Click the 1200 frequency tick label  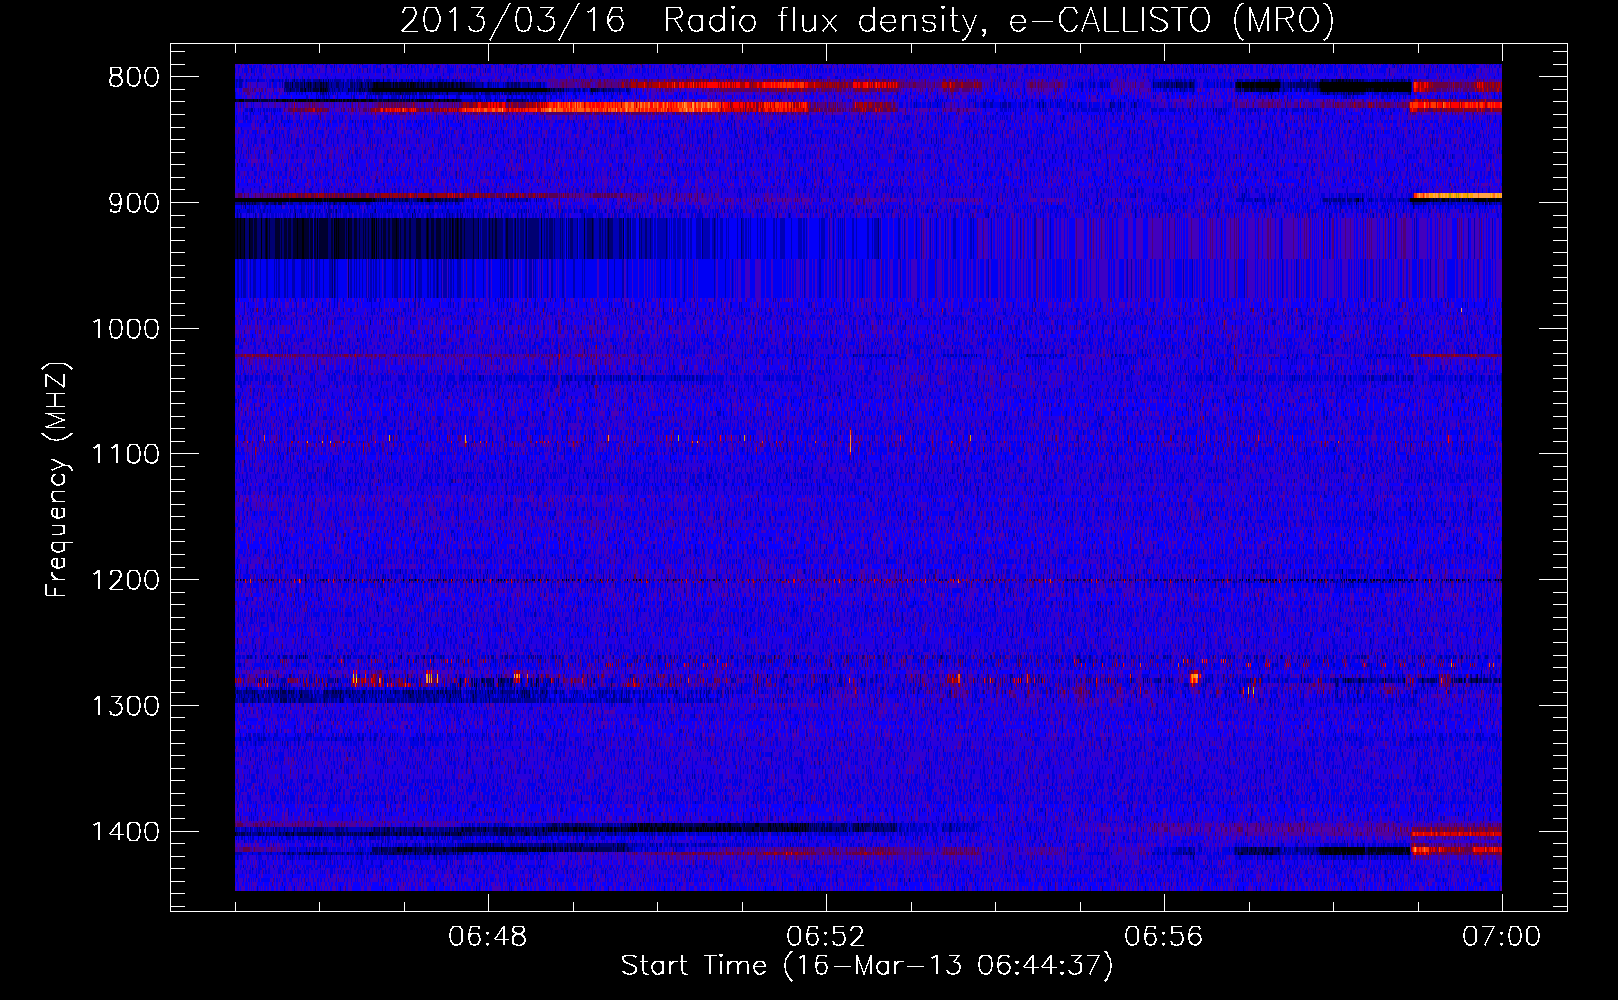pos(125,581)
